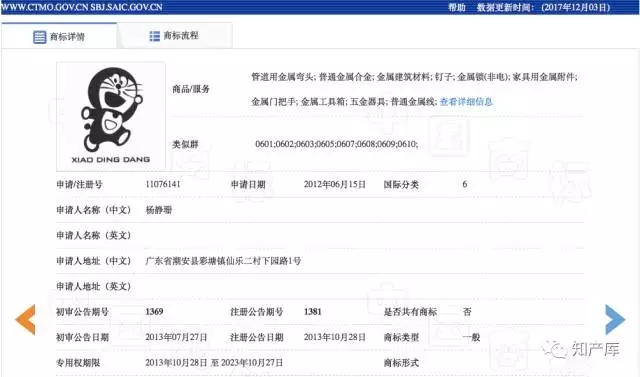The height and width of the screenshot is (377, 640).
Task: Open the 商标详情 tab
Action: (59, 36)
